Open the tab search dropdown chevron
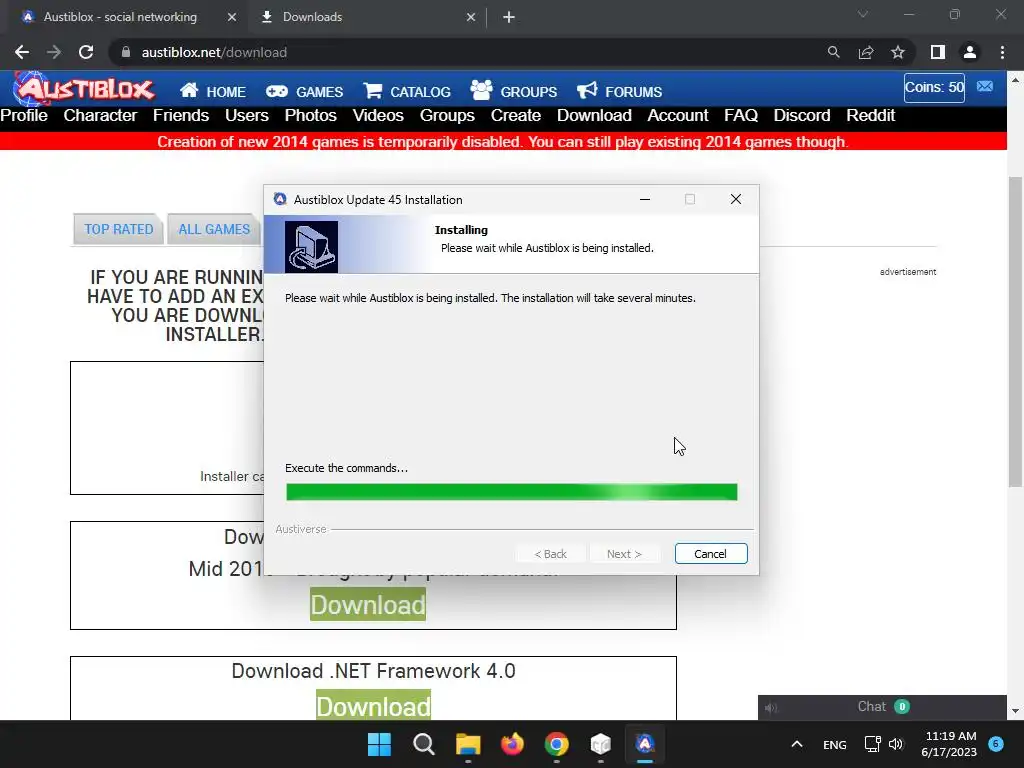 (863, 14)
